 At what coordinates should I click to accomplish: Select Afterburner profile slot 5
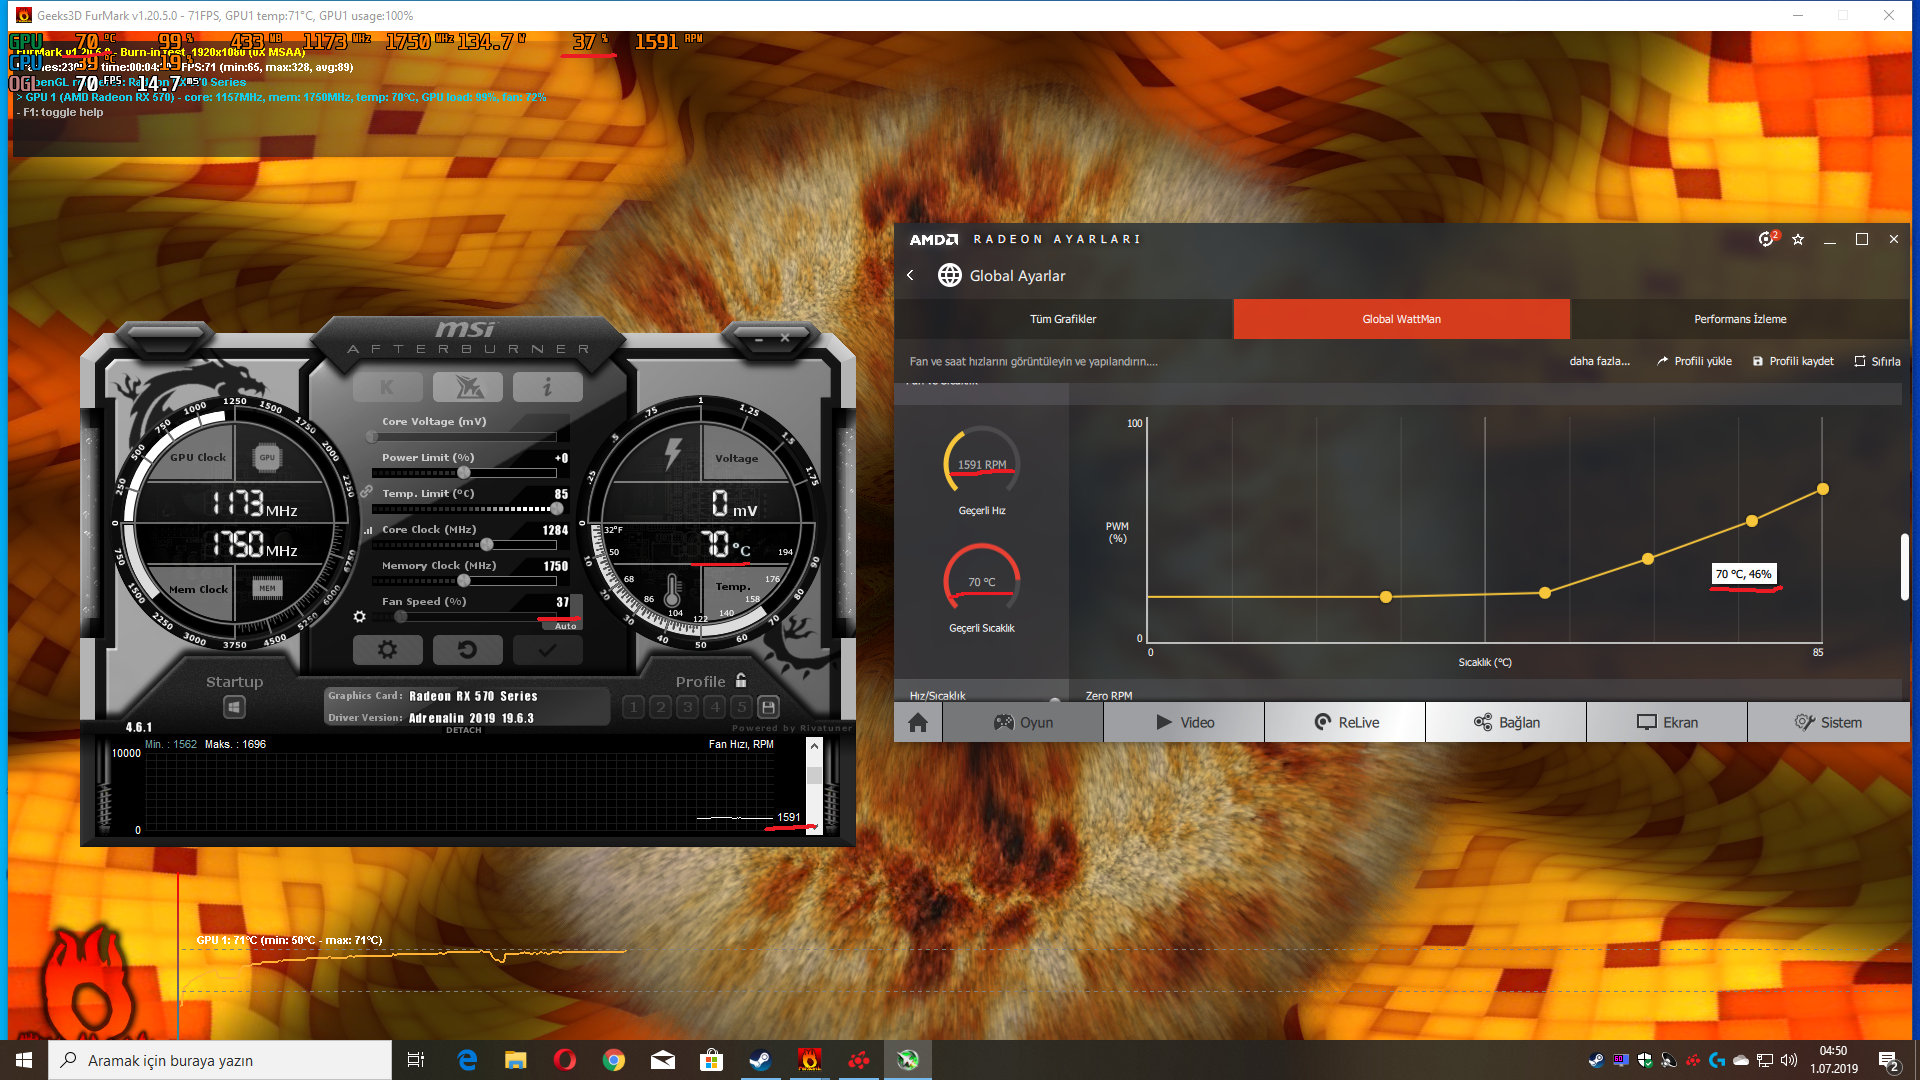click(741, 708)
